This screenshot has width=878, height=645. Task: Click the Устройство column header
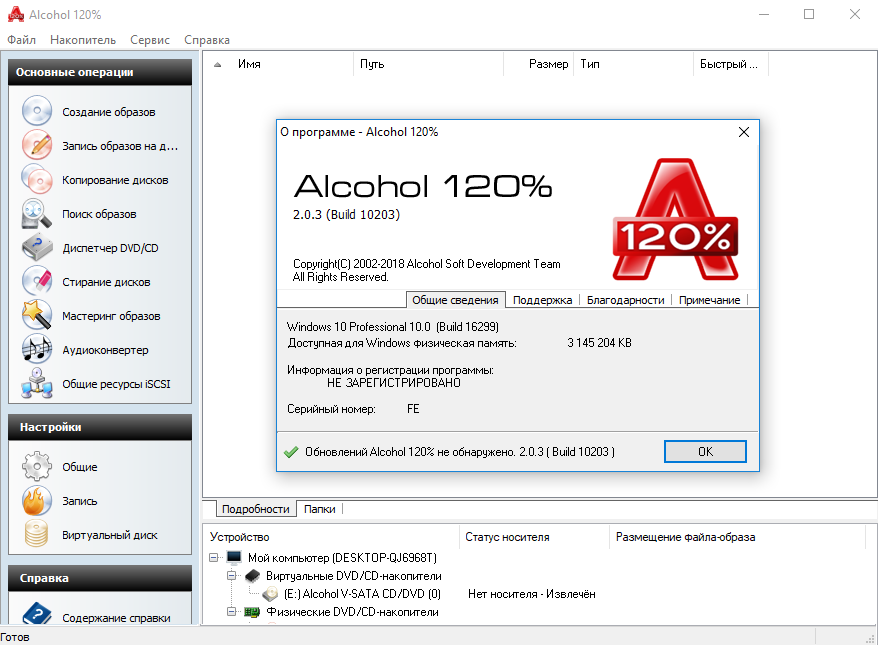click(333, 536)
